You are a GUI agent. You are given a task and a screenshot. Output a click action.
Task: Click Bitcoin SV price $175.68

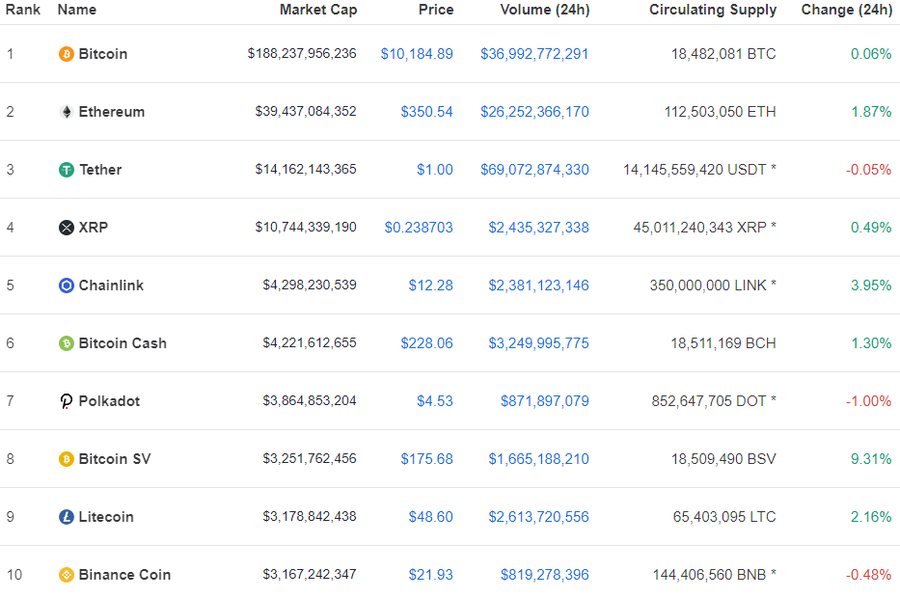[426, 459]
